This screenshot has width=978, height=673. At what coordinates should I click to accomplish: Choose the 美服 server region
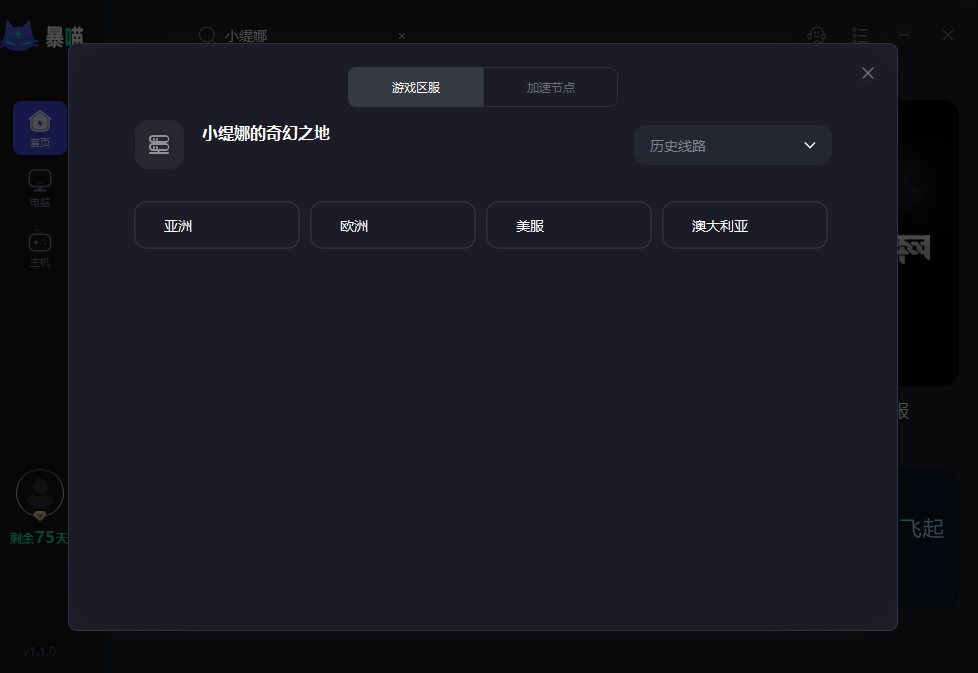click(x=569, y=225)
